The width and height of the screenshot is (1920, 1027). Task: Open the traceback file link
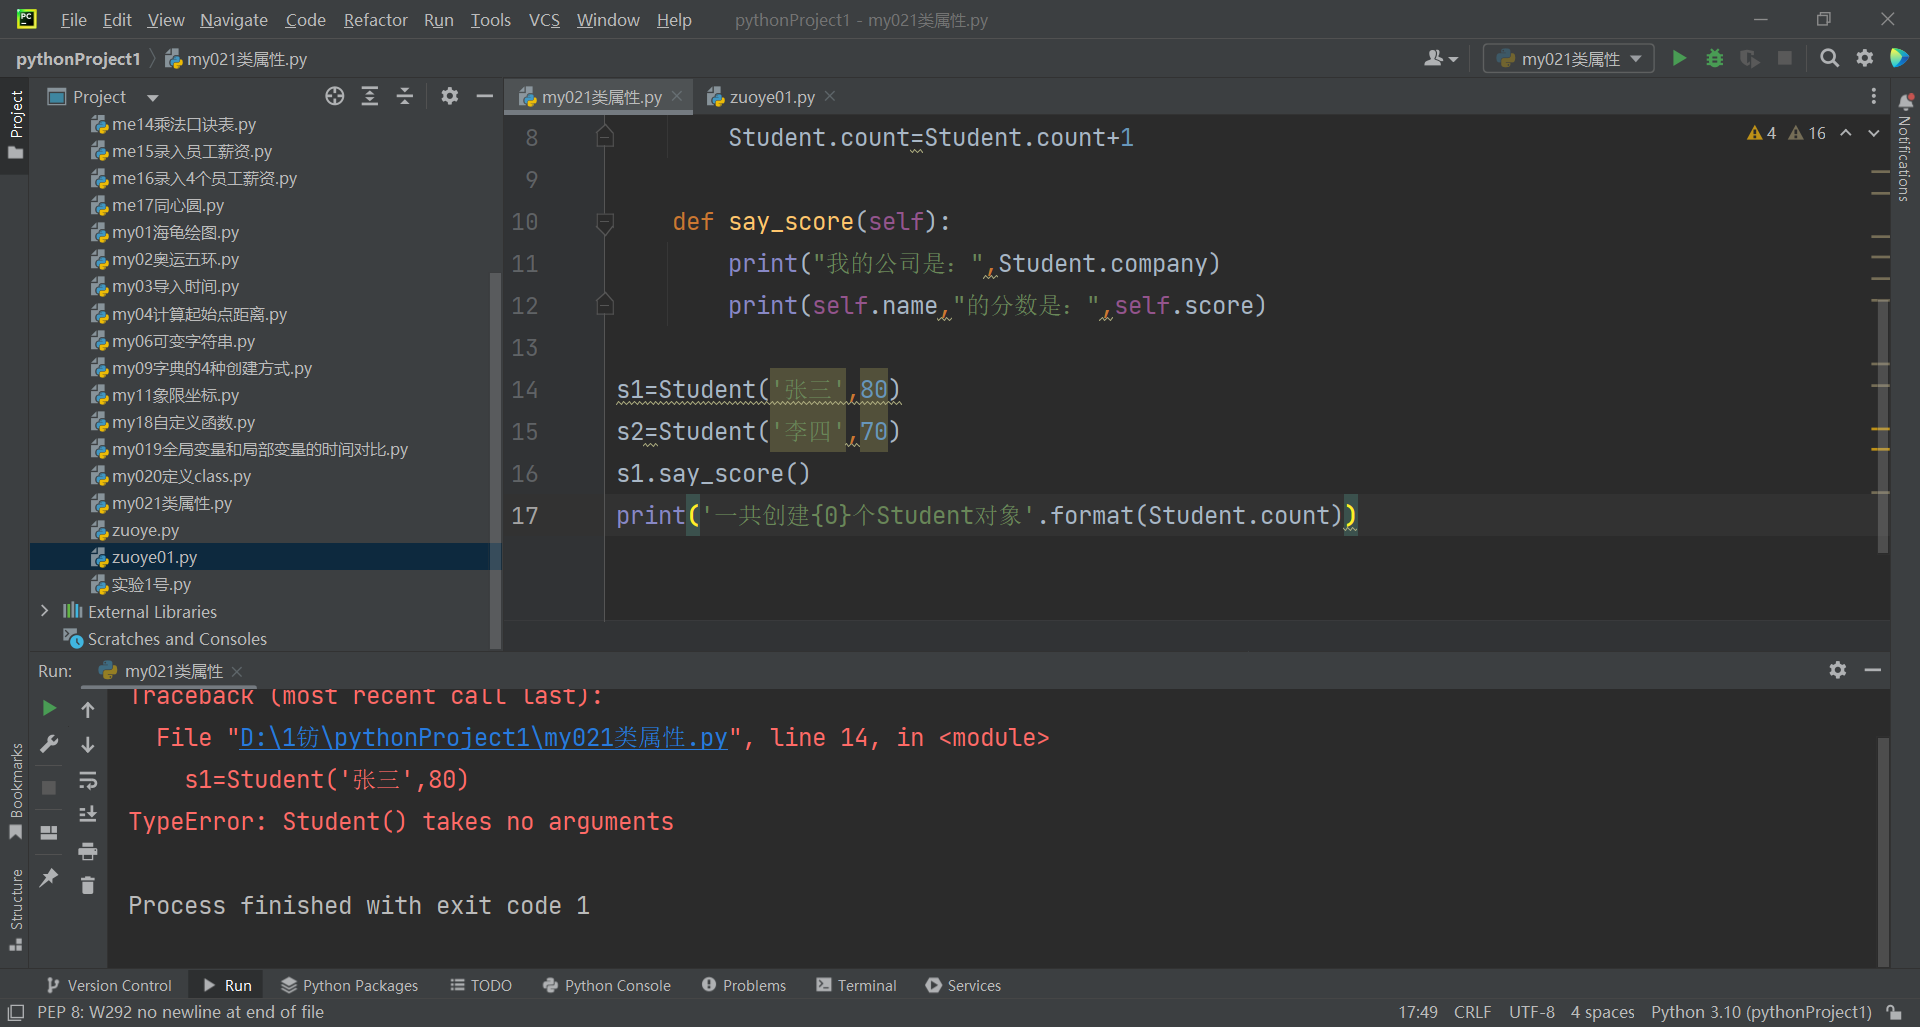coord(484,738)
